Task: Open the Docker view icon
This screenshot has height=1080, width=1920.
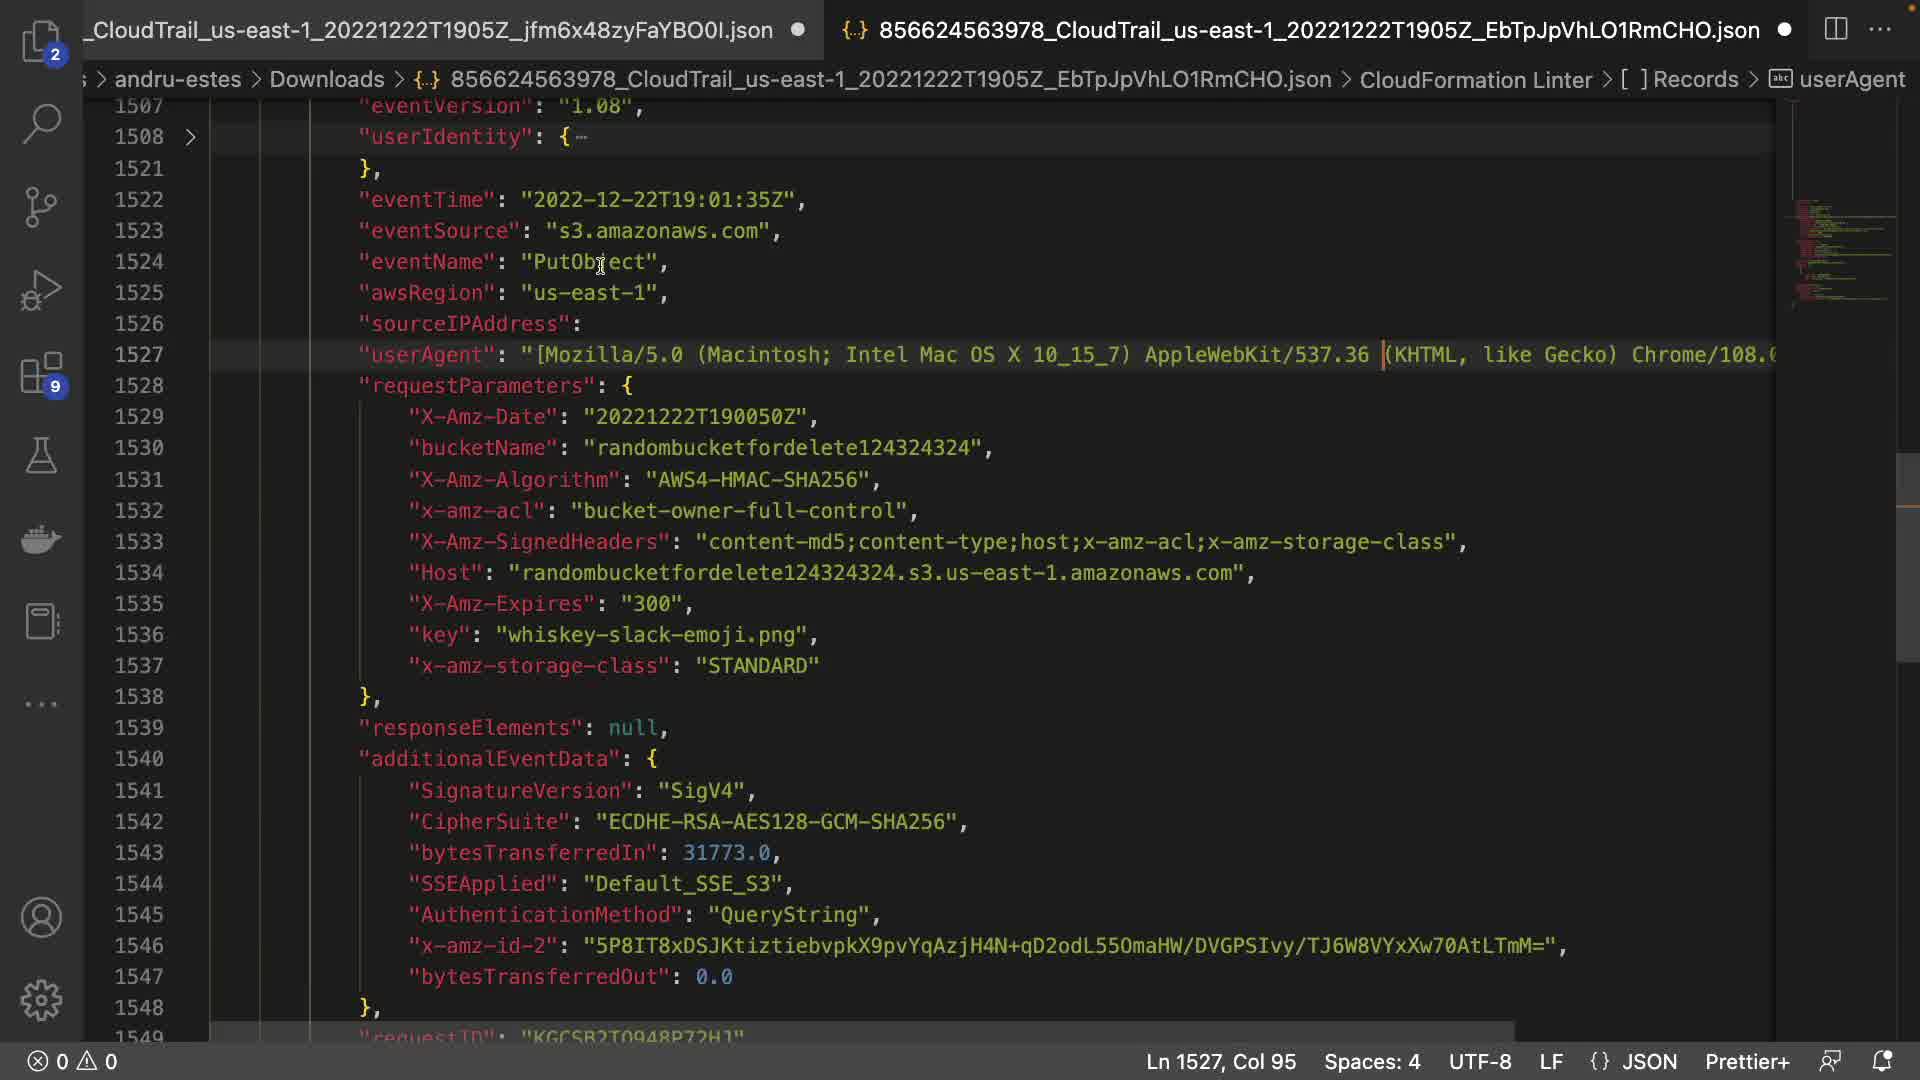Action: (x=41, y=540)
